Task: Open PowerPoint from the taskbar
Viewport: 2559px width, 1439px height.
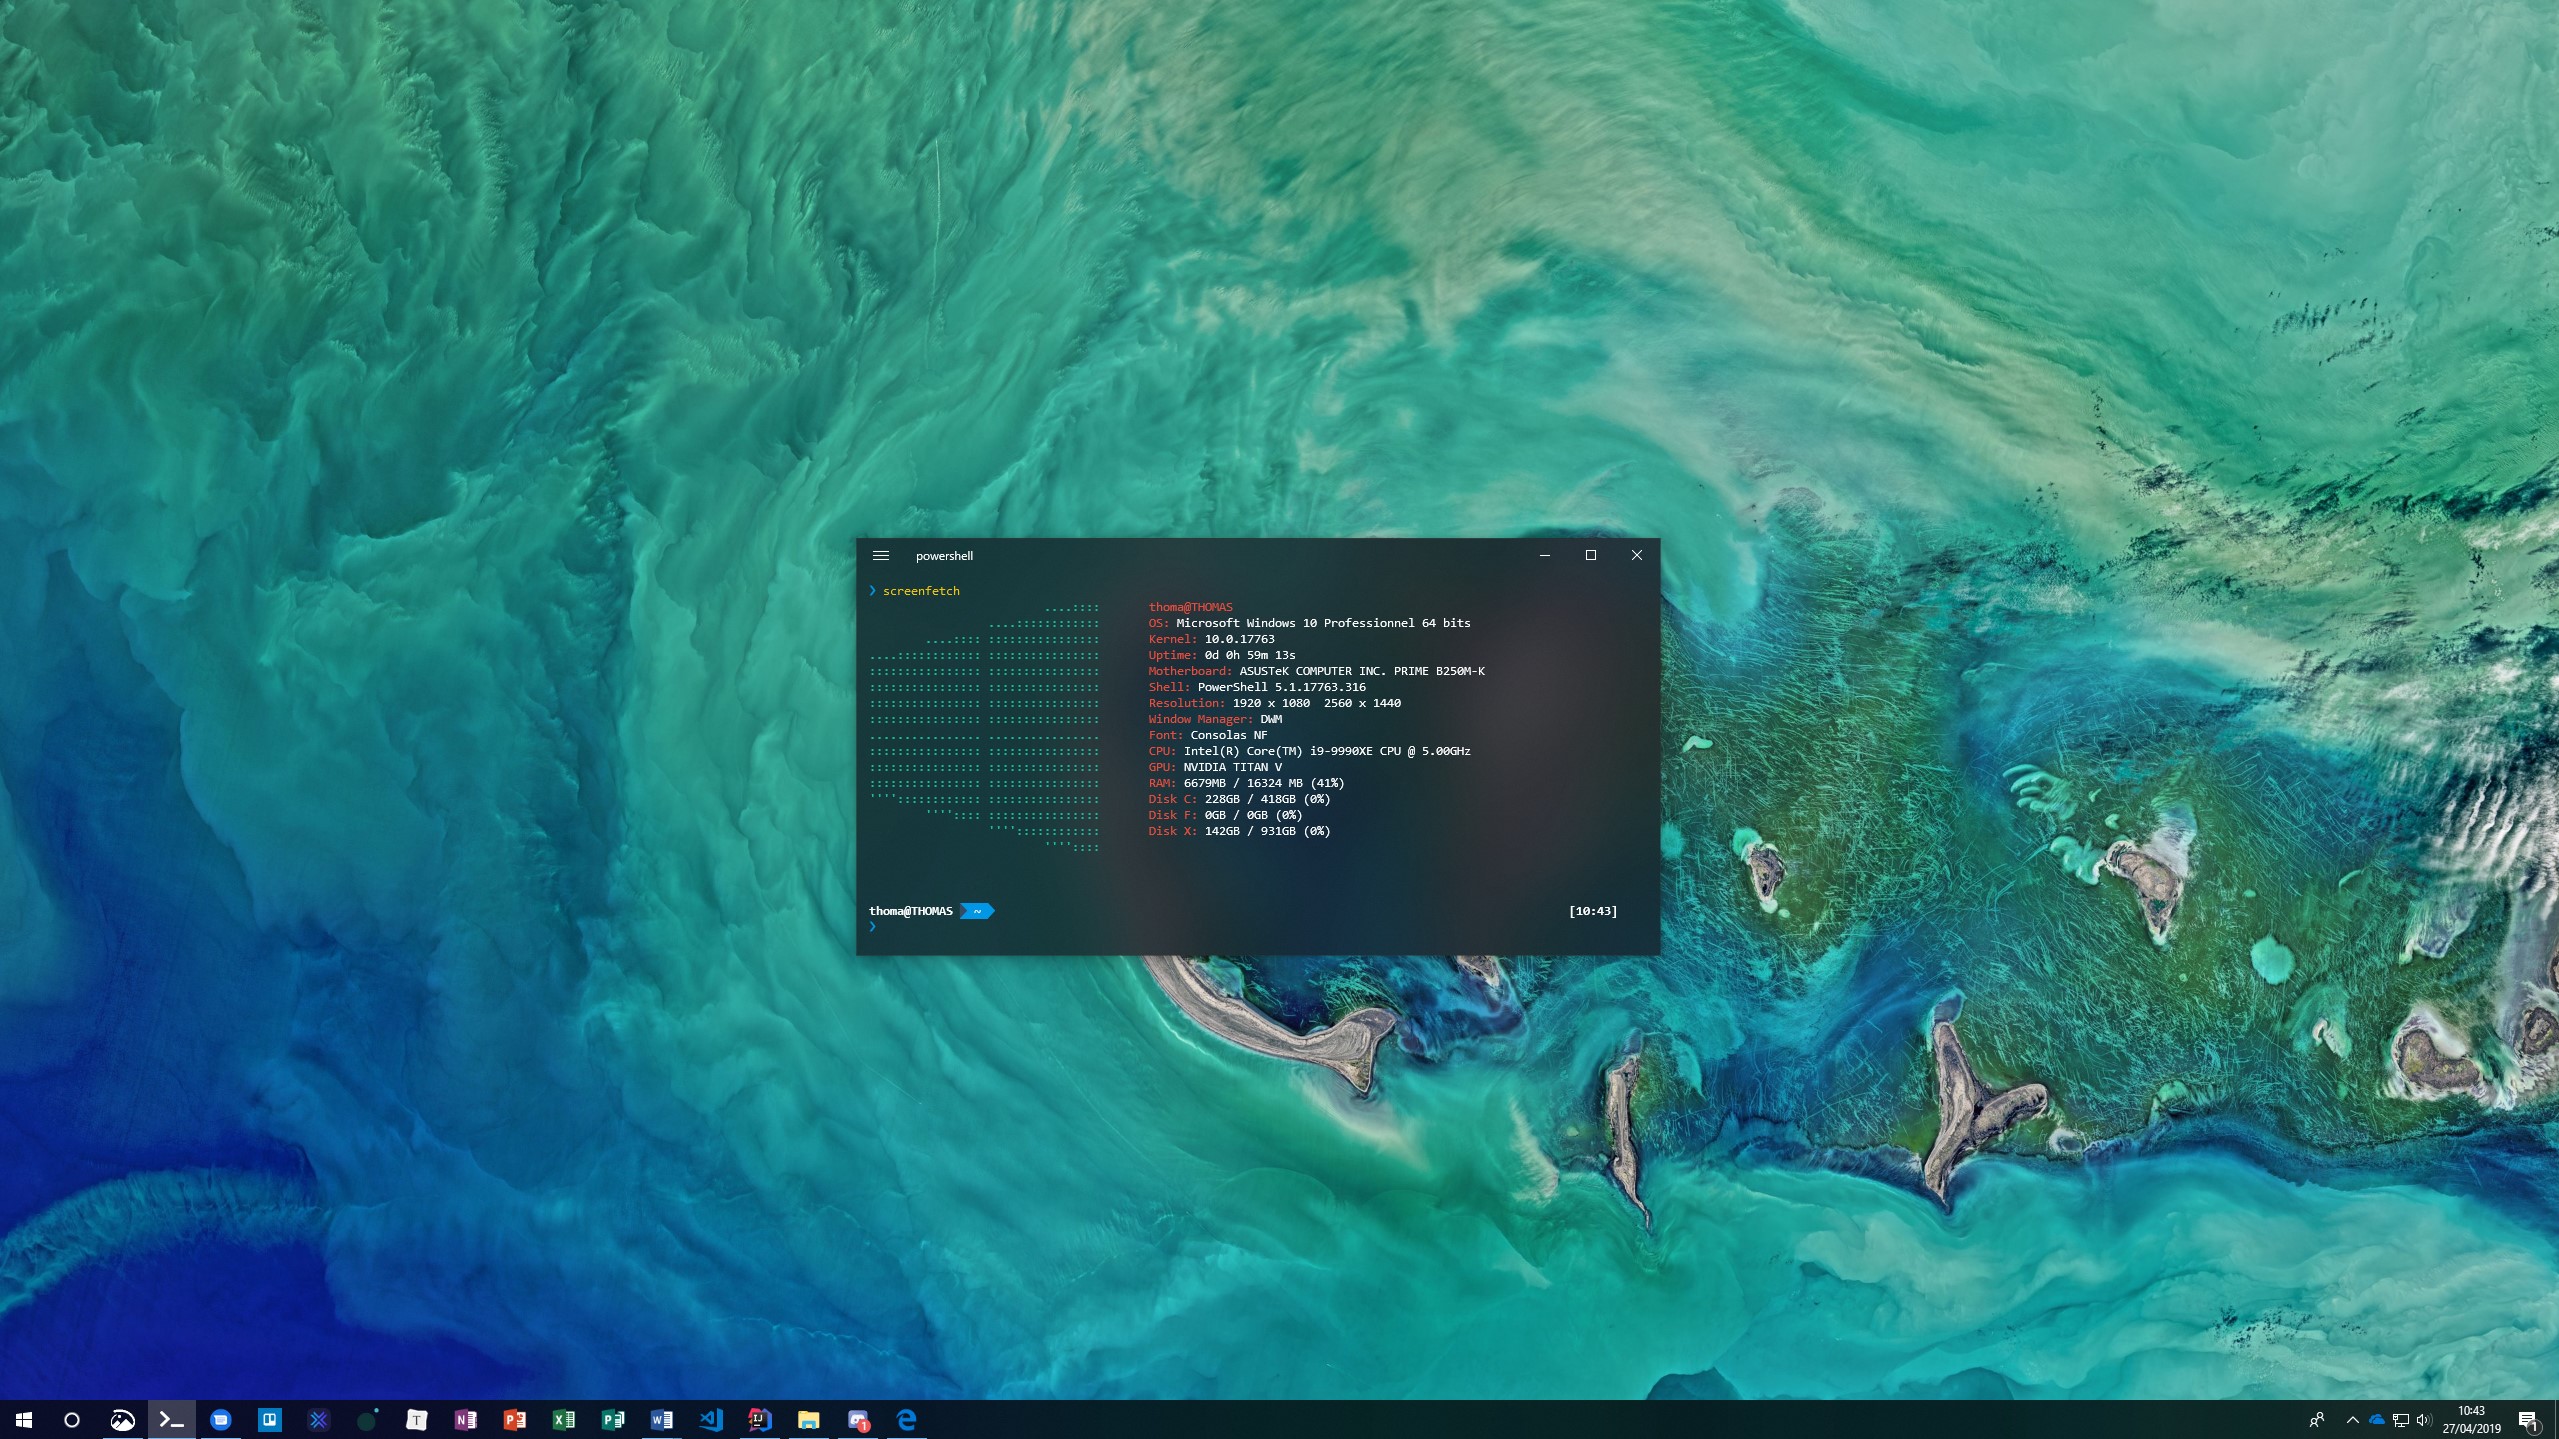Action: pos(516,1419)
